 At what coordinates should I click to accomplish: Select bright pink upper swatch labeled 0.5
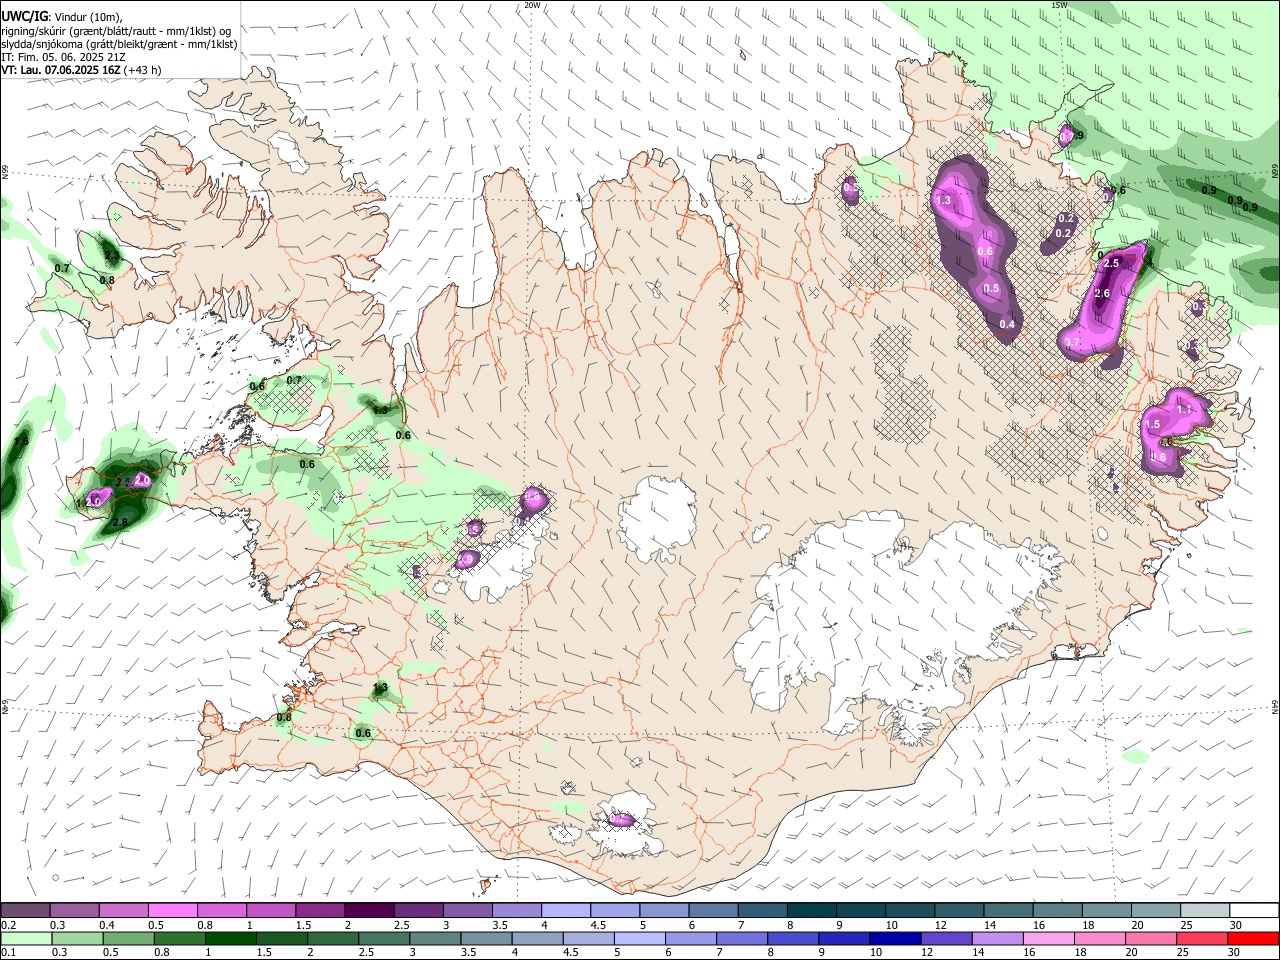pyautogui.click(x=173, y=911)
